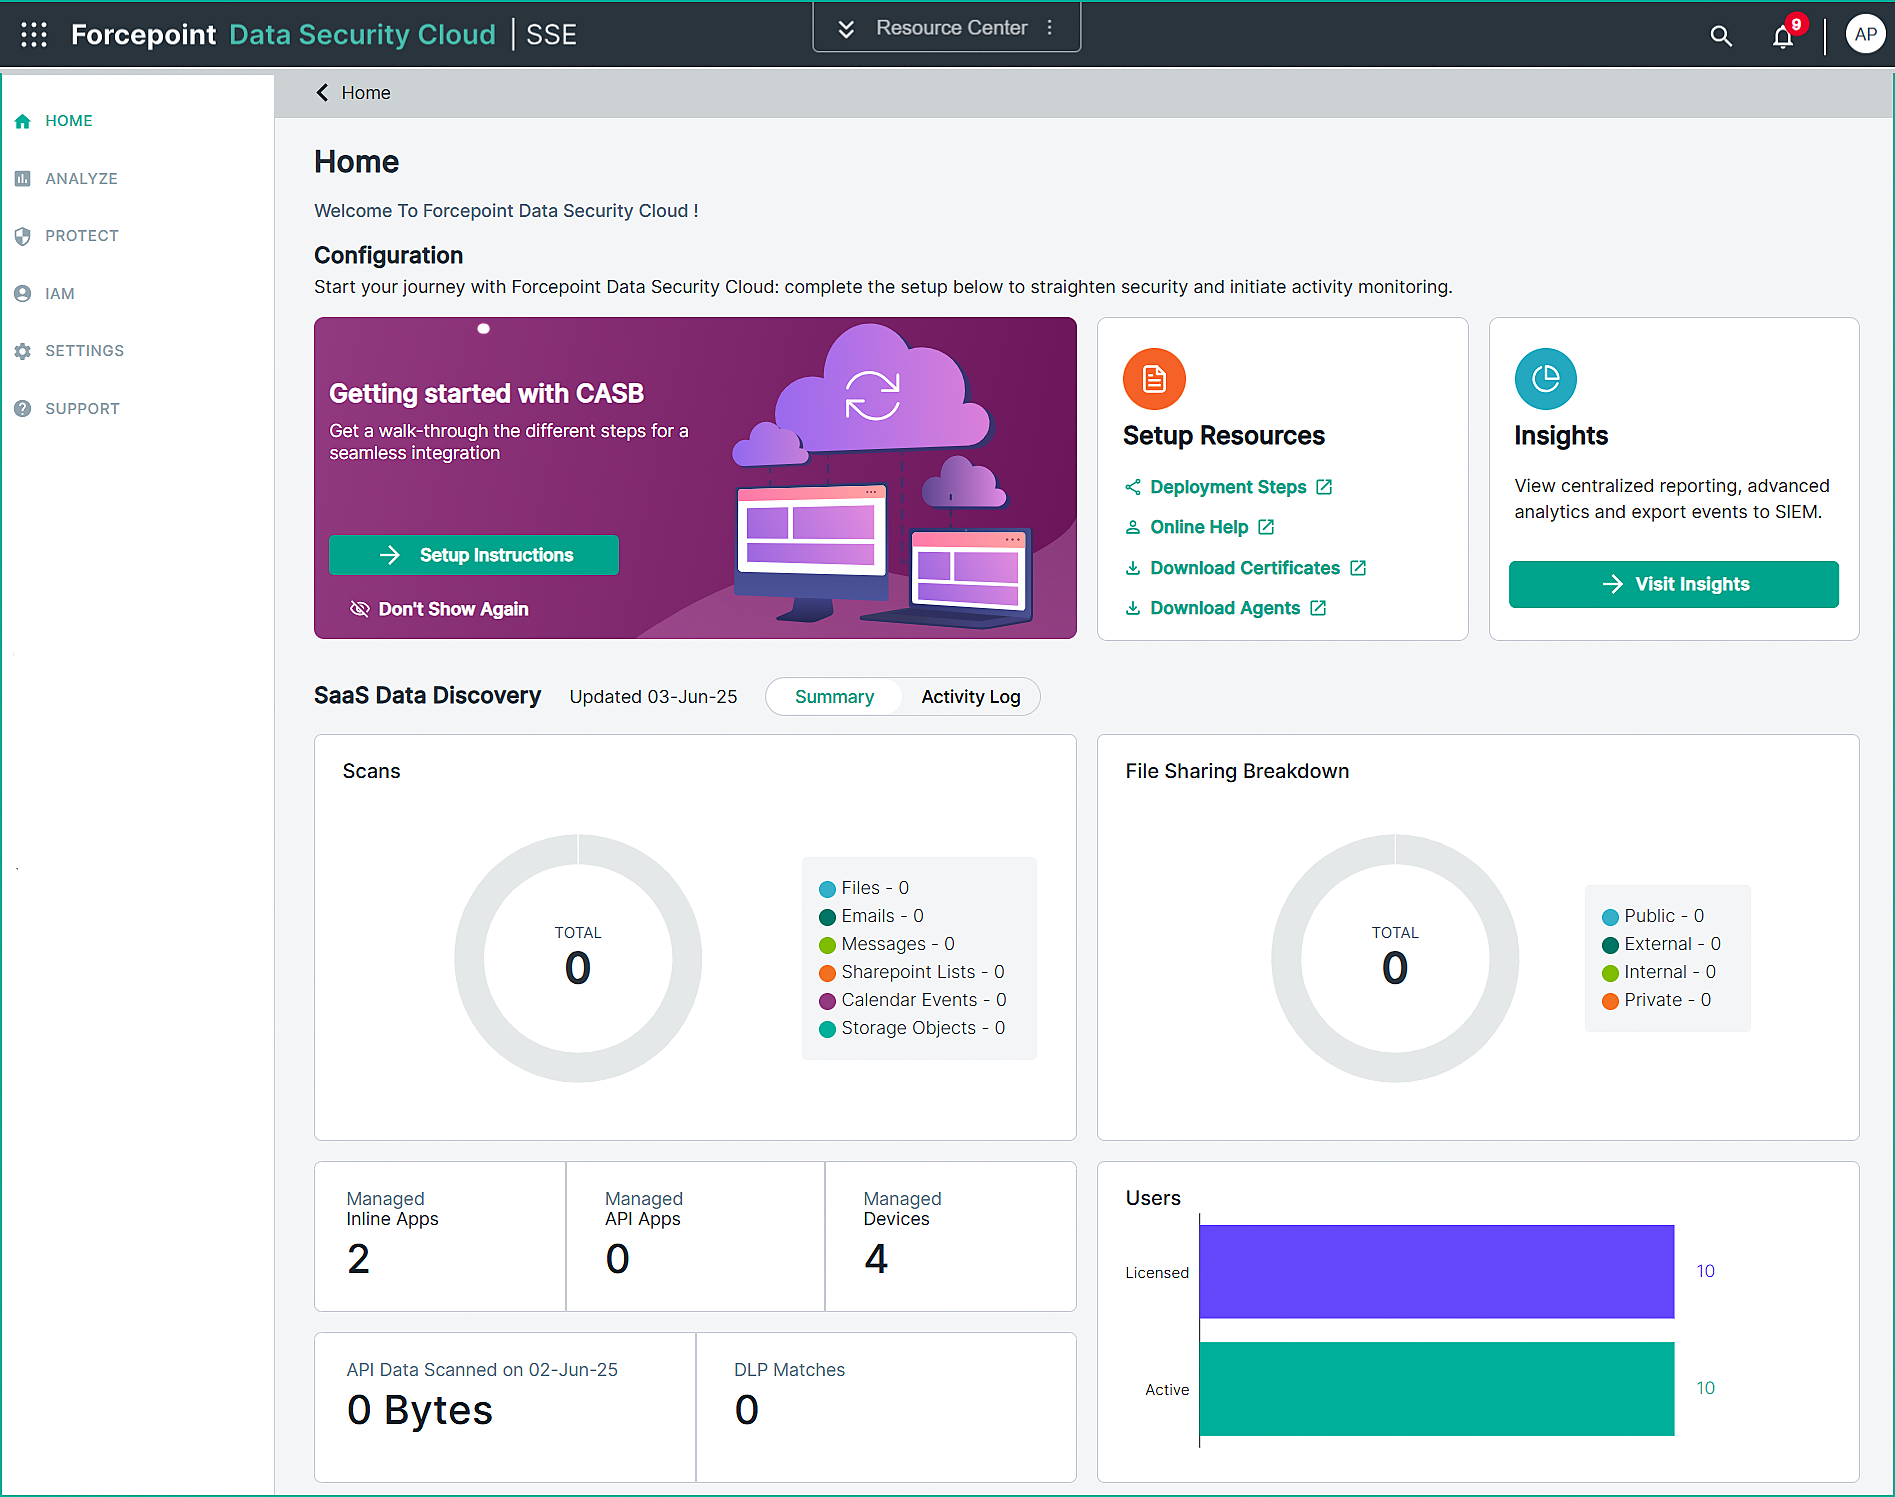
Task: Click the Home breadcrumb text
Action: point(366,93)
